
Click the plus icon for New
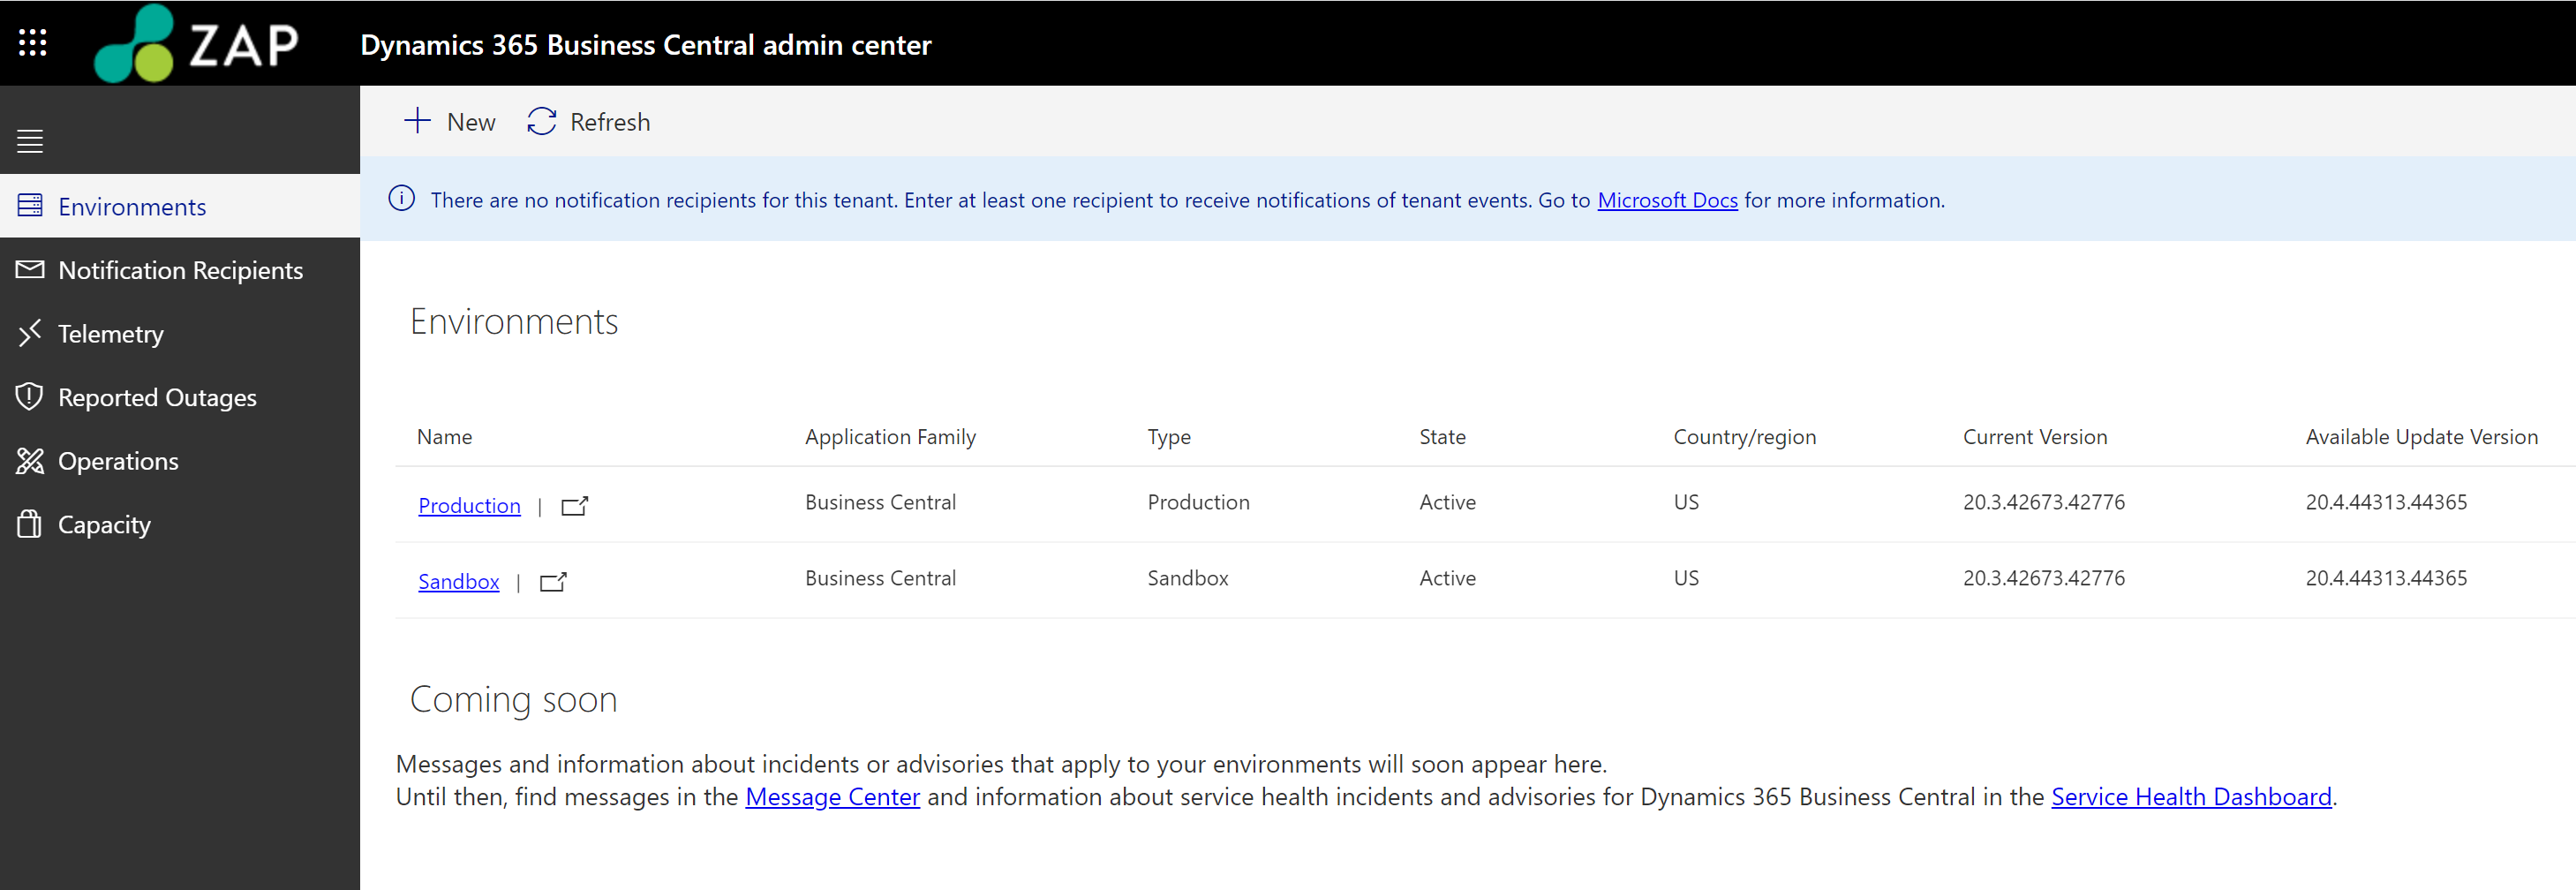point(417,121)
